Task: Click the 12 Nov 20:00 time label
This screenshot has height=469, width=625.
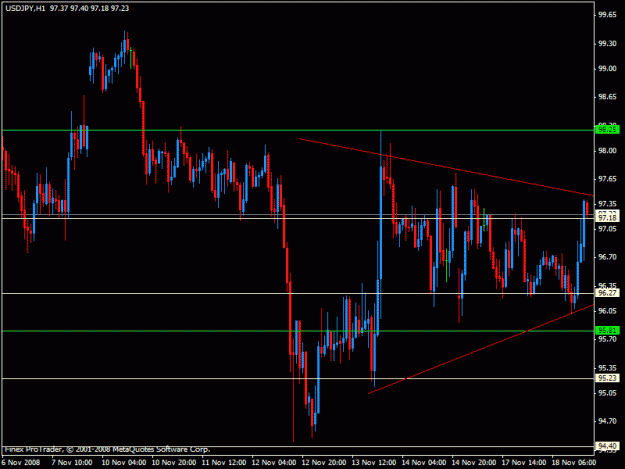Action: [x=324, y=463]
